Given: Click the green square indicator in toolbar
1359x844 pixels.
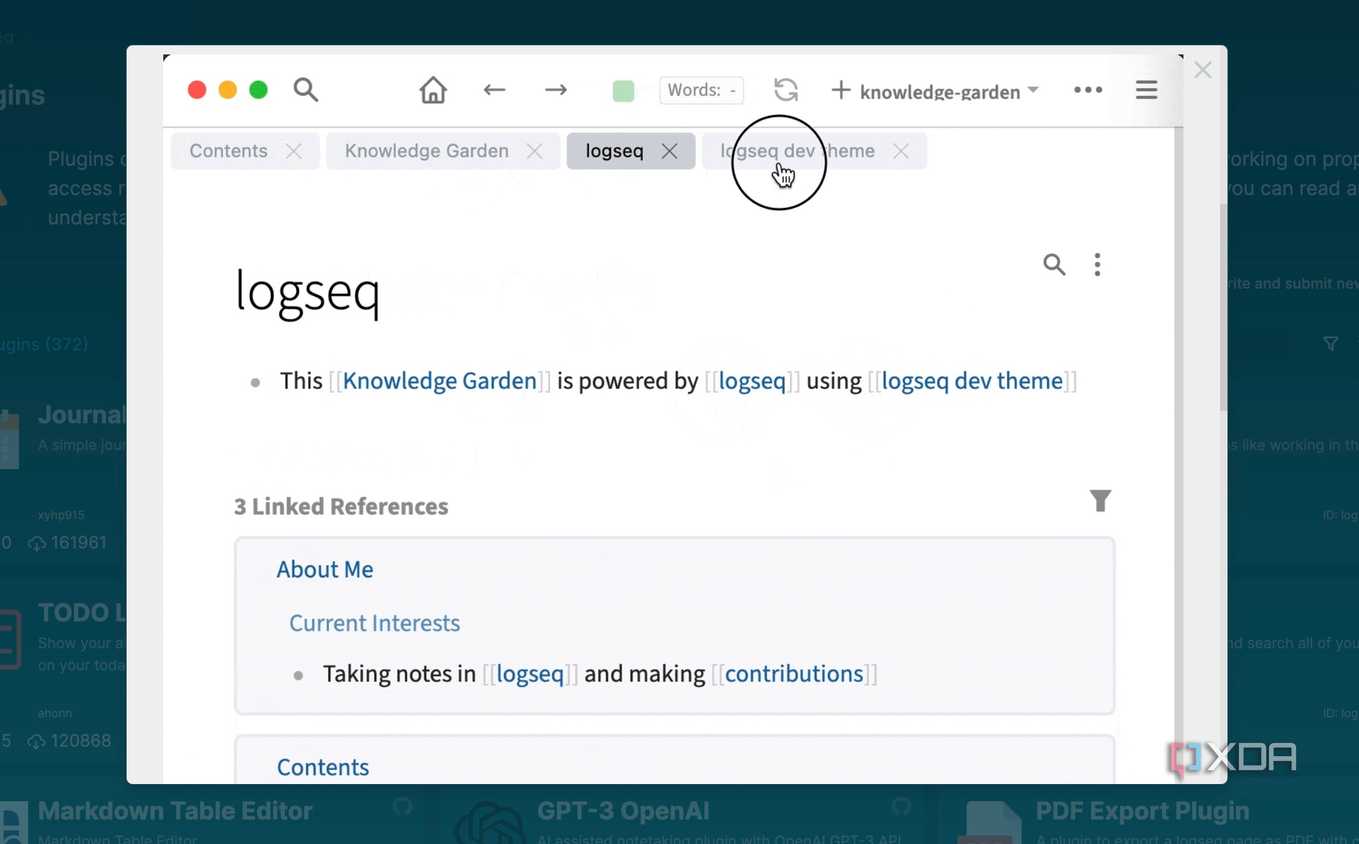Looking at the screenshot, I should point(623,91).
